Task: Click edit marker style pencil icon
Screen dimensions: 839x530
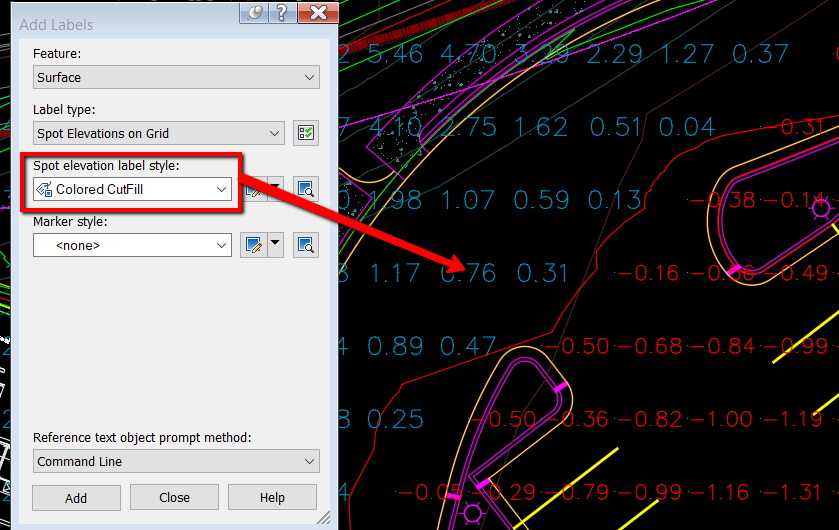Action: 254,245
